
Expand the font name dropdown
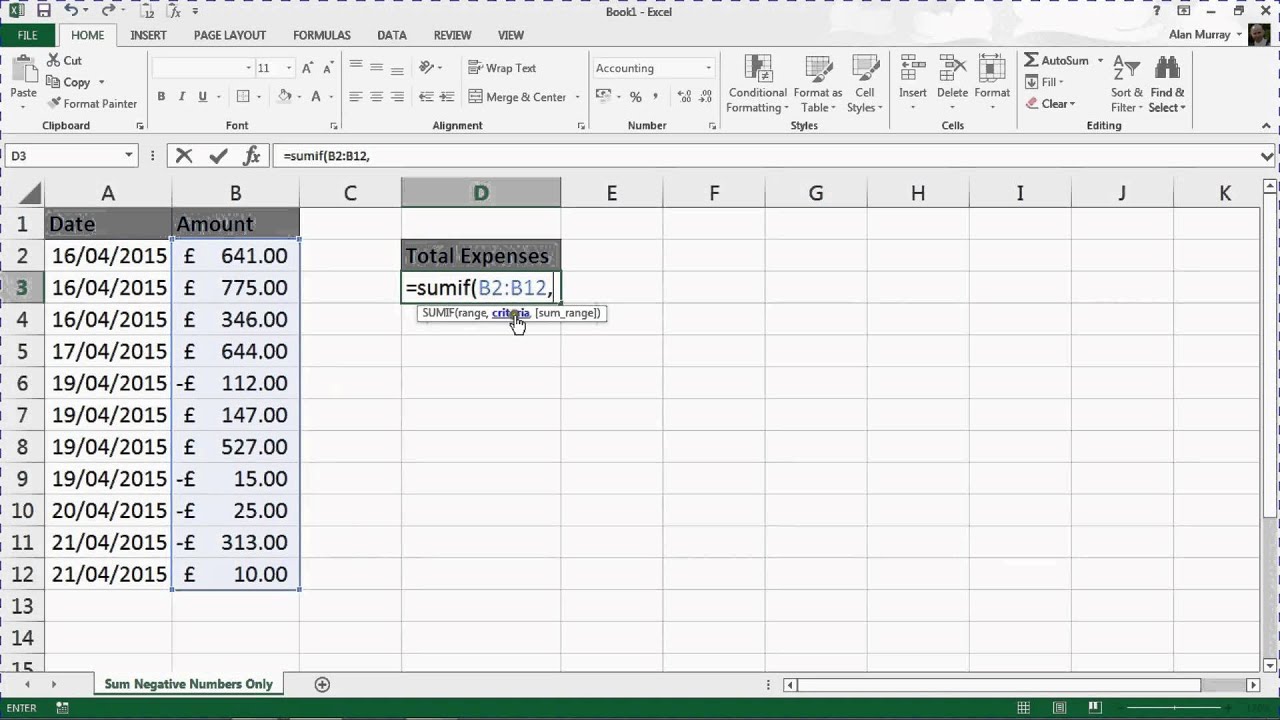[248, 68]
